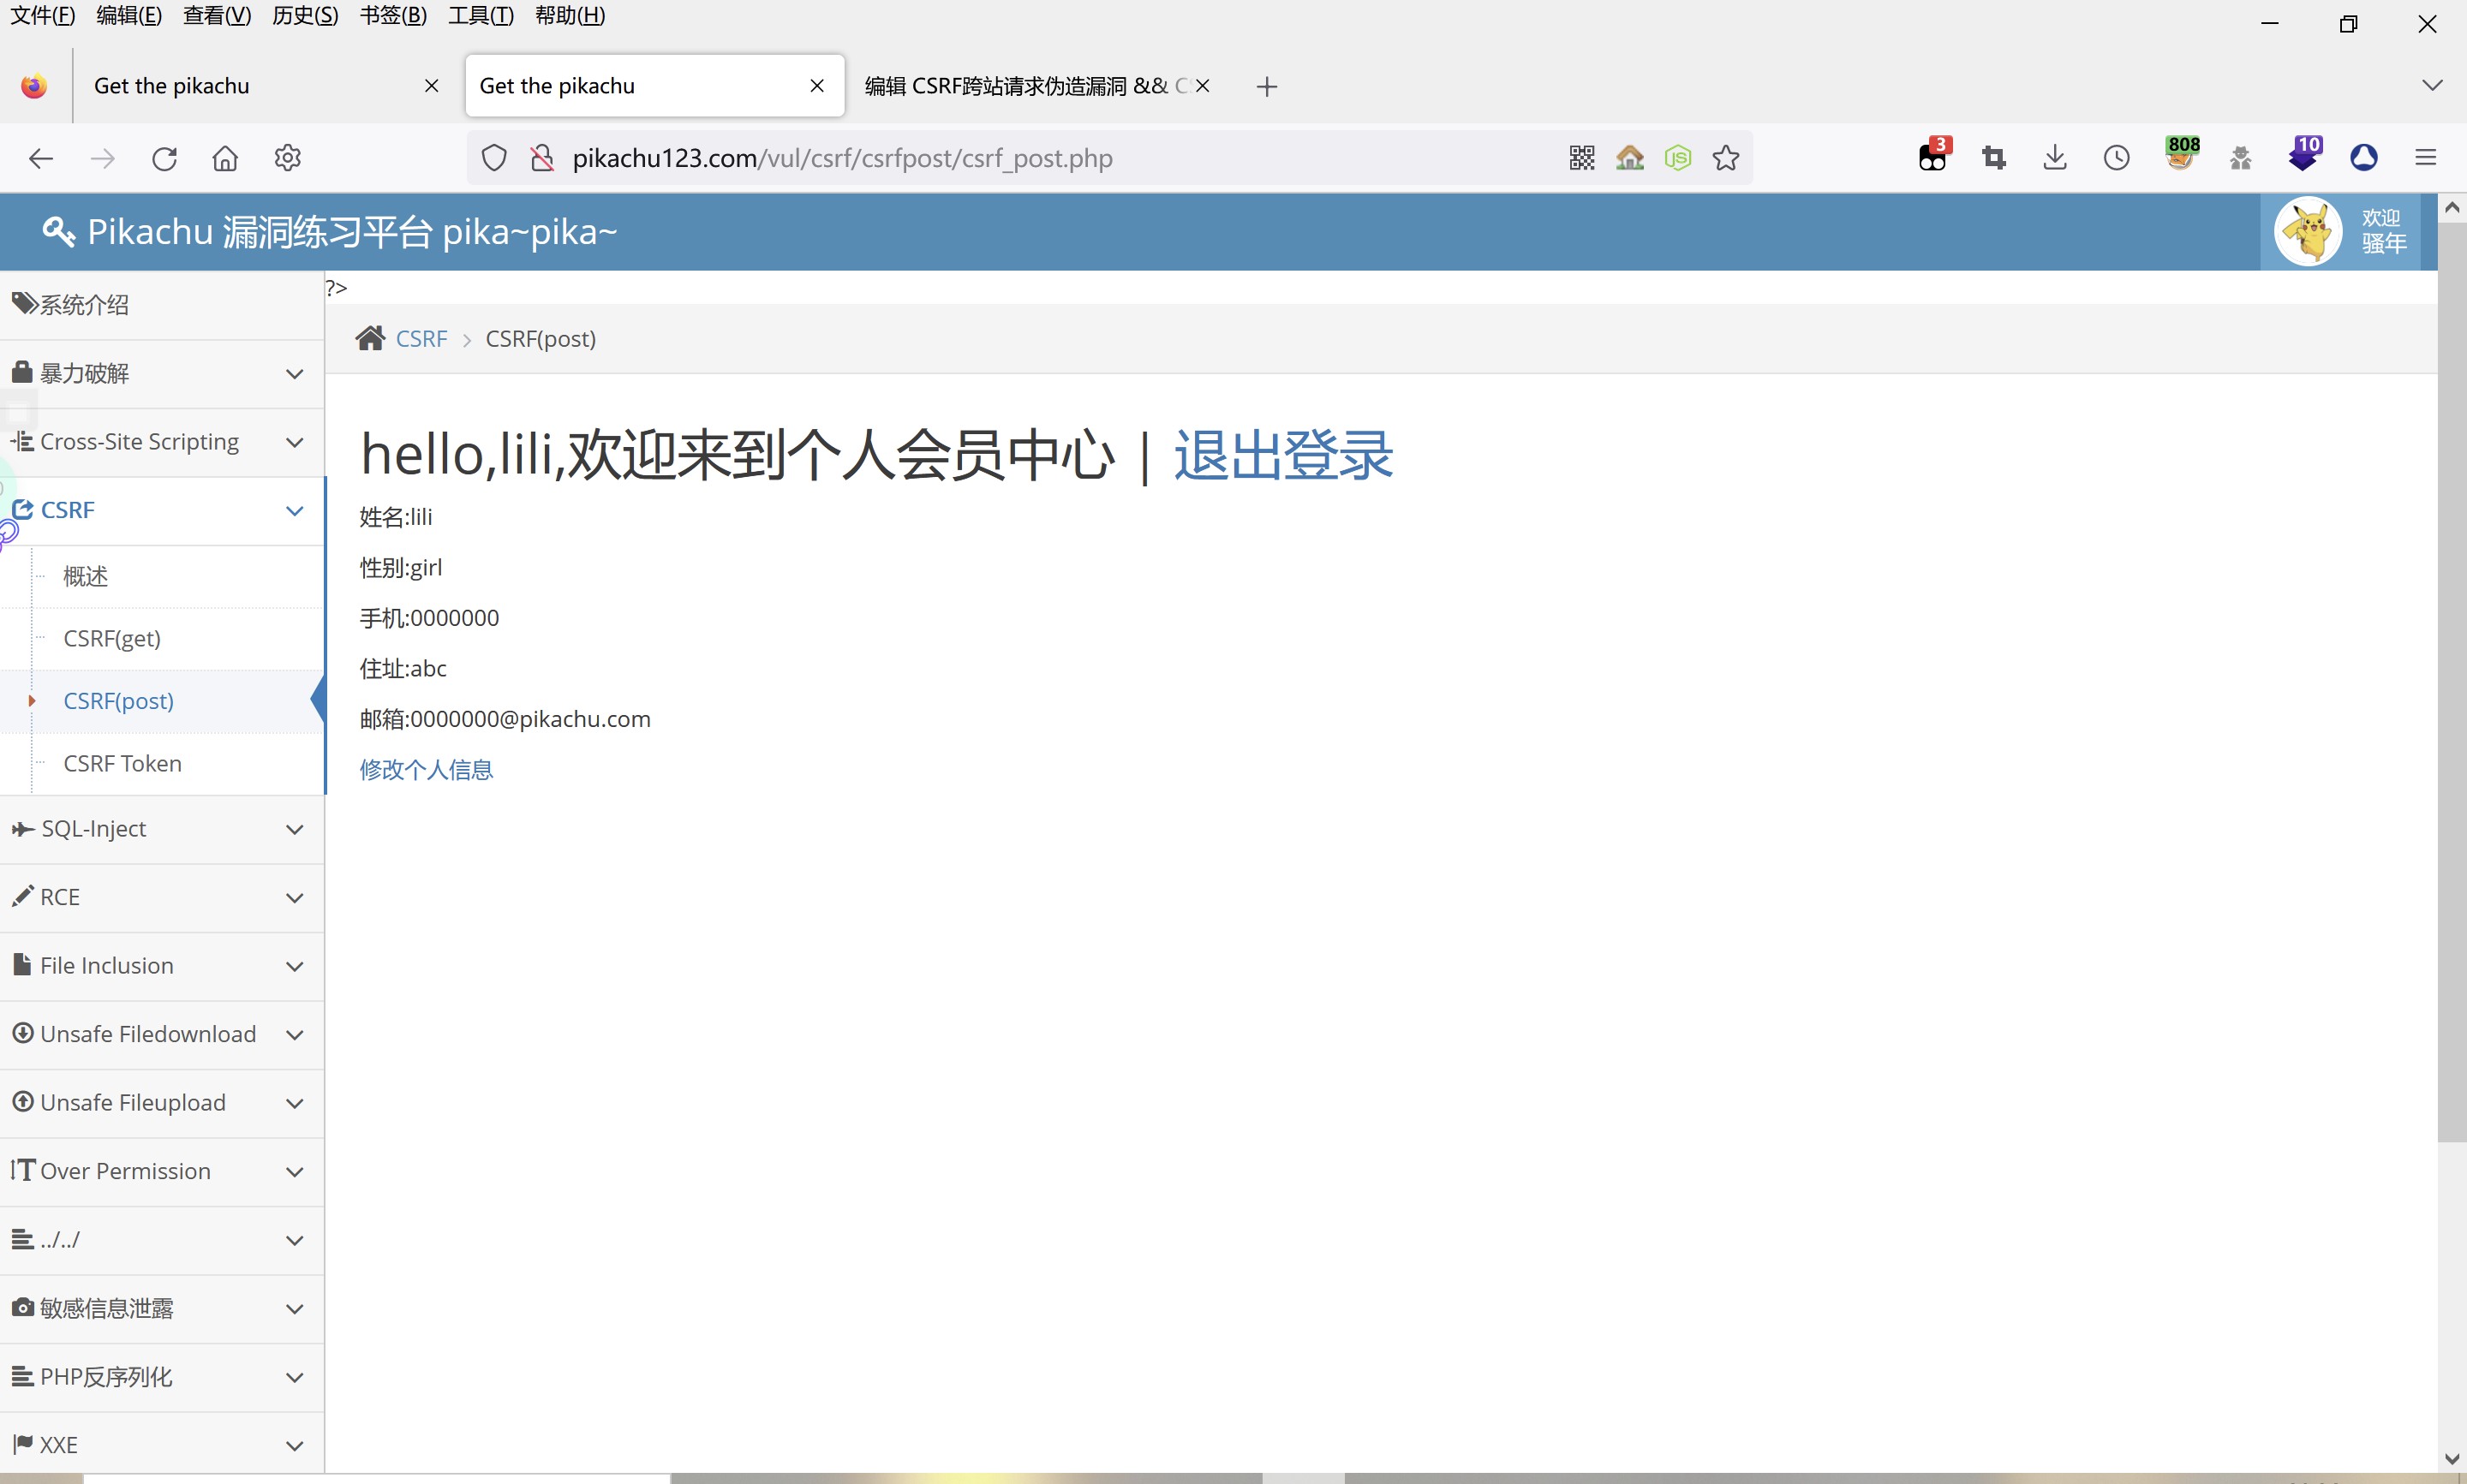Viewport: 2467px width, 1484px height.
Task: Select CSRF Token in the sidebar
Action: point(122,763)
